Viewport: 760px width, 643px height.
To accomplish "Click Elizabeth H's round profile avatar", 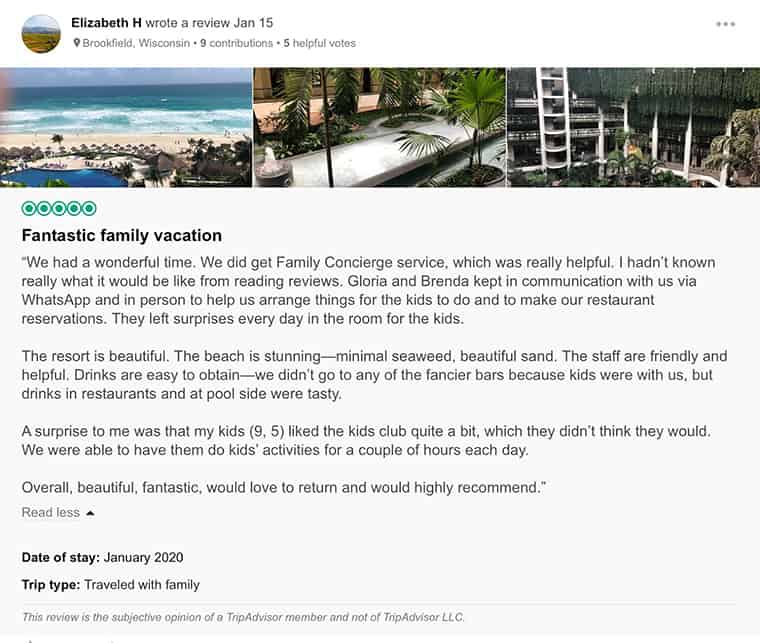I will click(x=41, y=33).
